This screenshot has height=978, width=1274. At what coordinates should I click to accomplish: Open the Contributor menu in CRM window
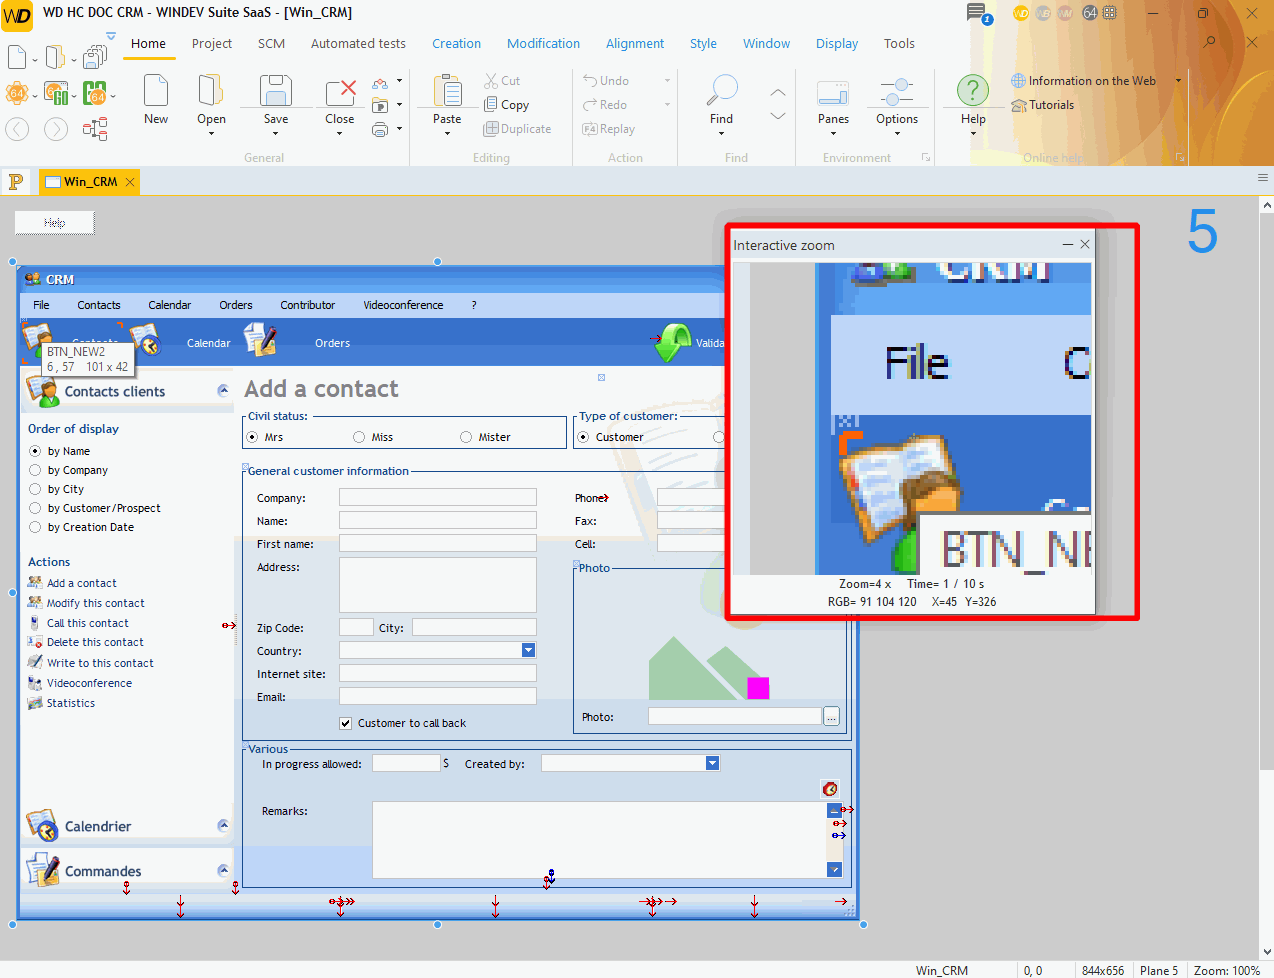(x=308, y=305)
